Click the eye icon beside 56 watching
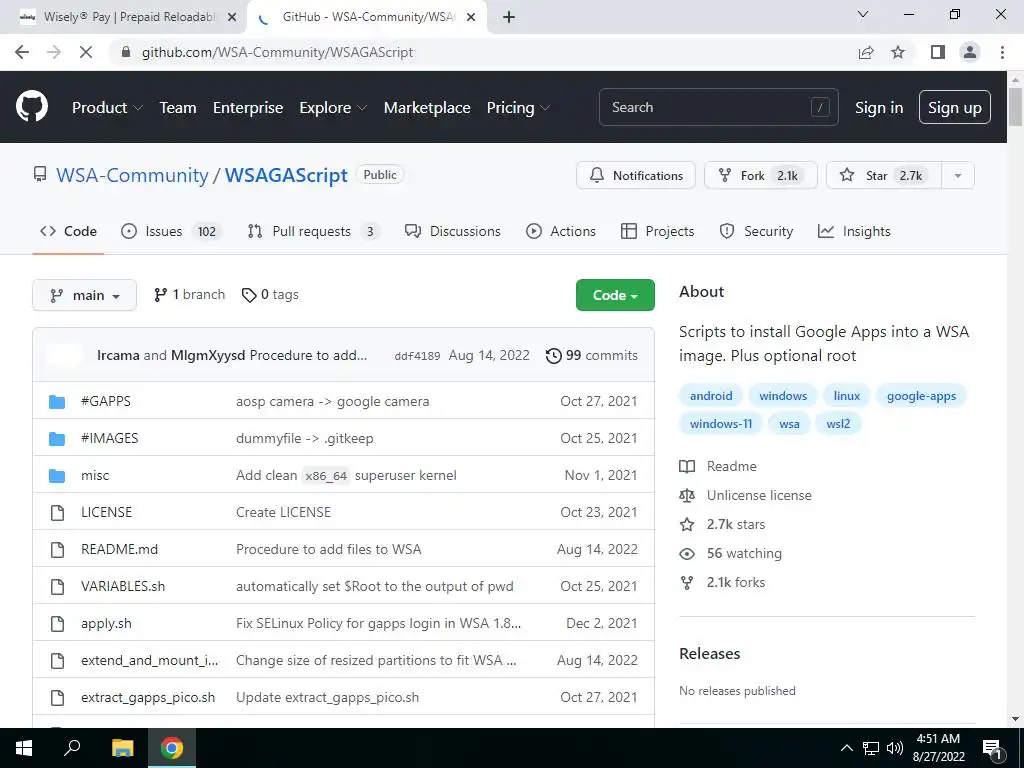Image resolution: width=1024 pixels, height=768 pixels. tap(687, 554)
